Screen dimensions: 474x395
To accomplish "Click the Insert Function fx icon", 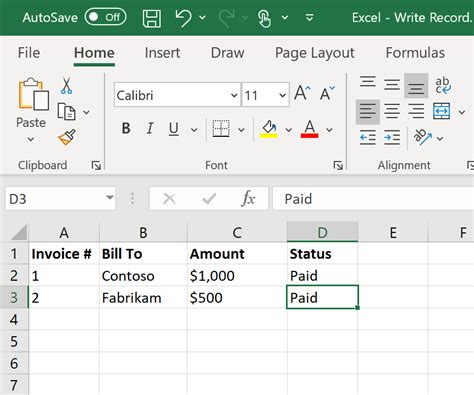I will coord(248,199).
